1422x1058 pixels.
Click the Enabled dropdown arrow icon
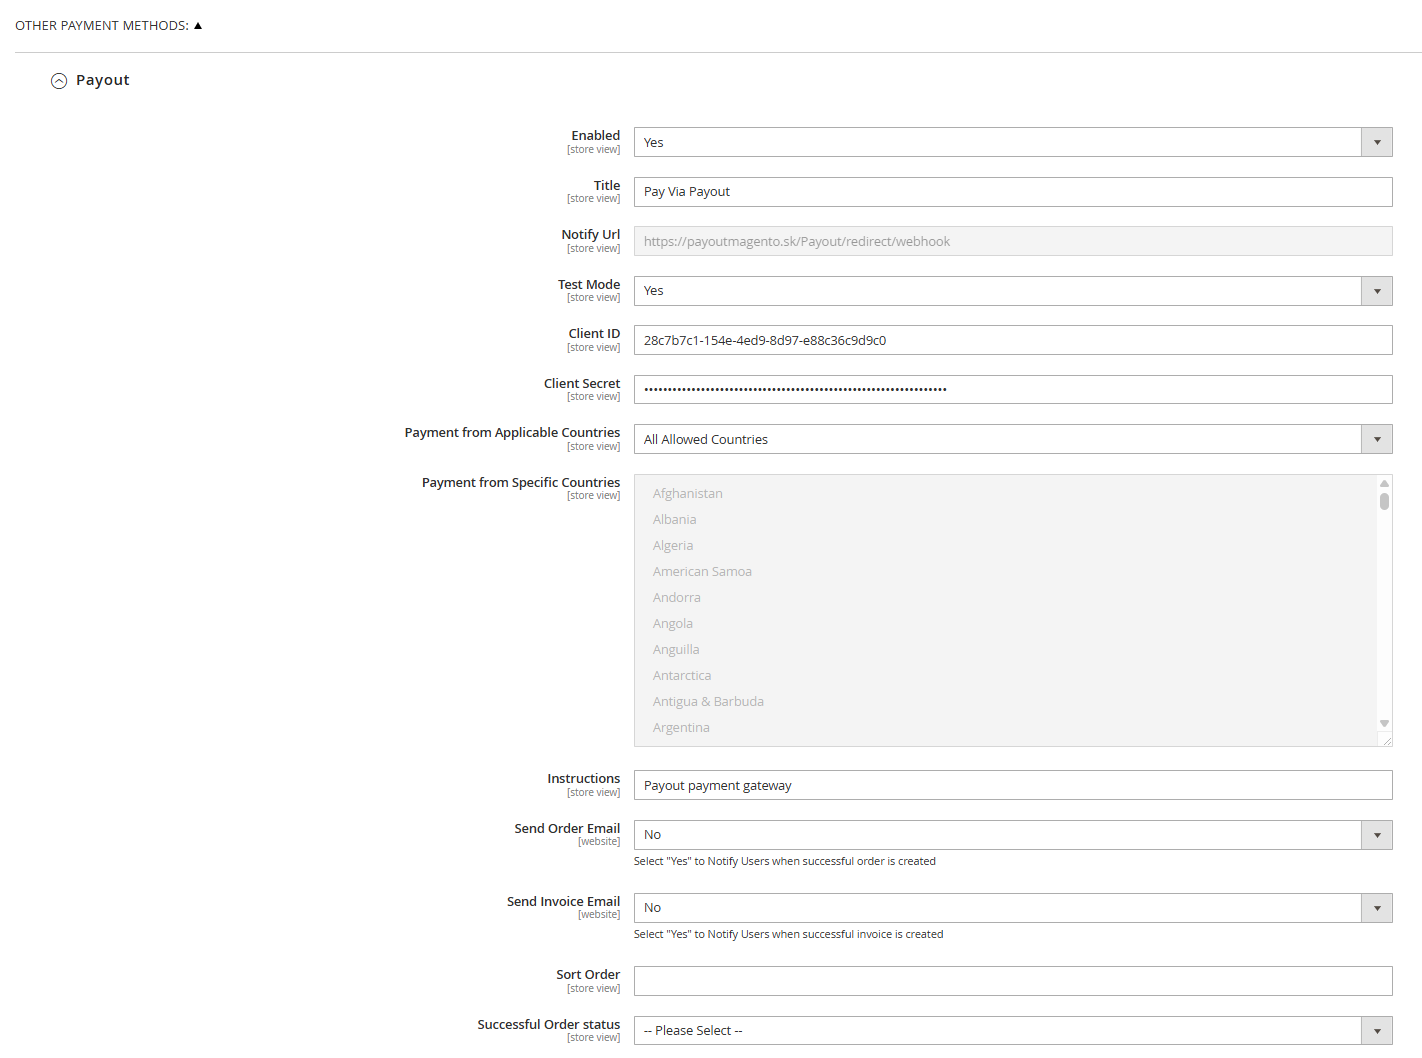pos(1376,142)
